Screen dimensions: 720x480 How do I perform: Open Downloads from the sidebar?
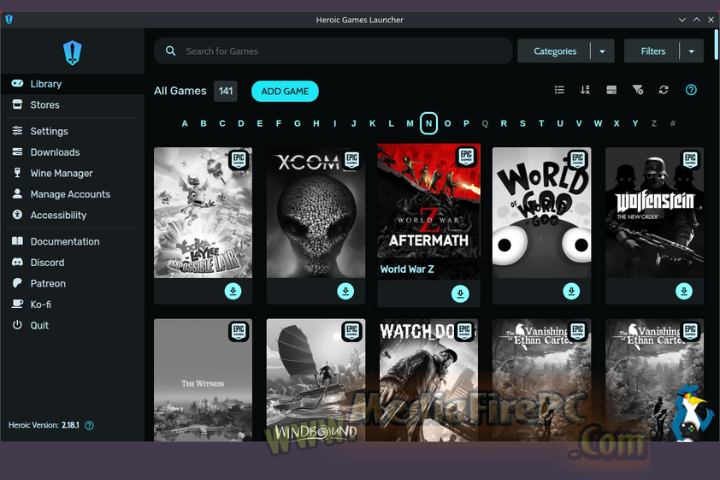click(x=73, y=152)
